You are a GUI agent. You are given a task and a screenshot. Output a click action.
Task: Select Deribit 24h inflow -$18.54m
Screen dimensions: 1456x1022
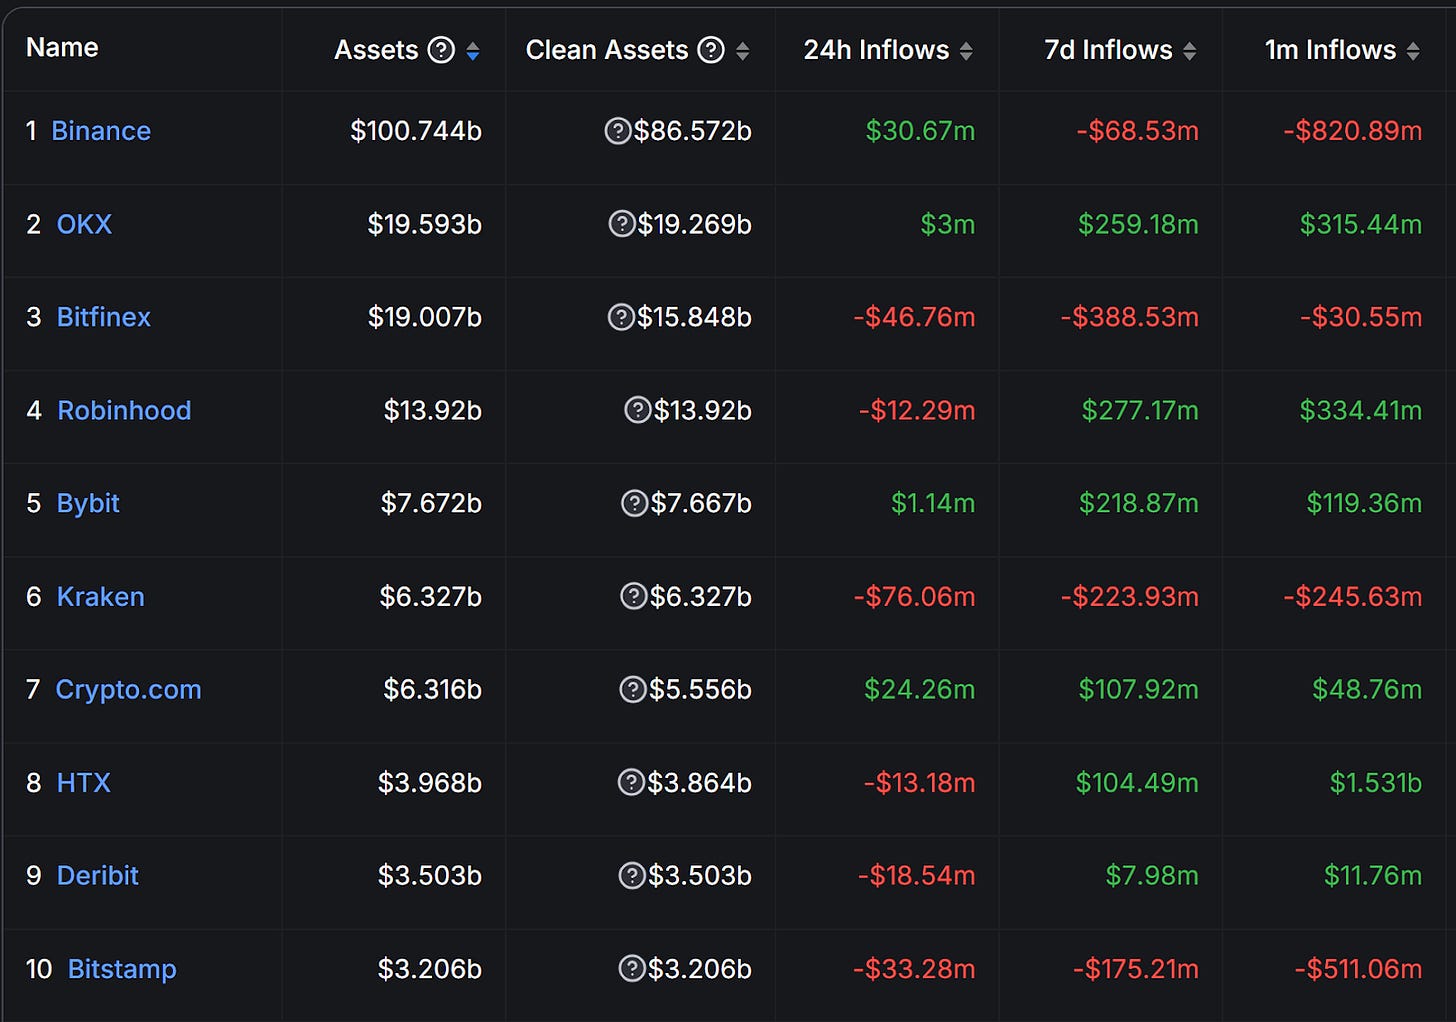[x=917, y=875]
